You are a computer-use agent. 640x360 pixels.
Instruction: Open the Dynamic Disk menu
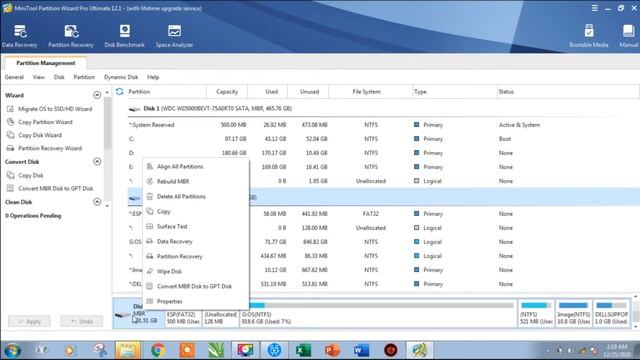(121, 77)
